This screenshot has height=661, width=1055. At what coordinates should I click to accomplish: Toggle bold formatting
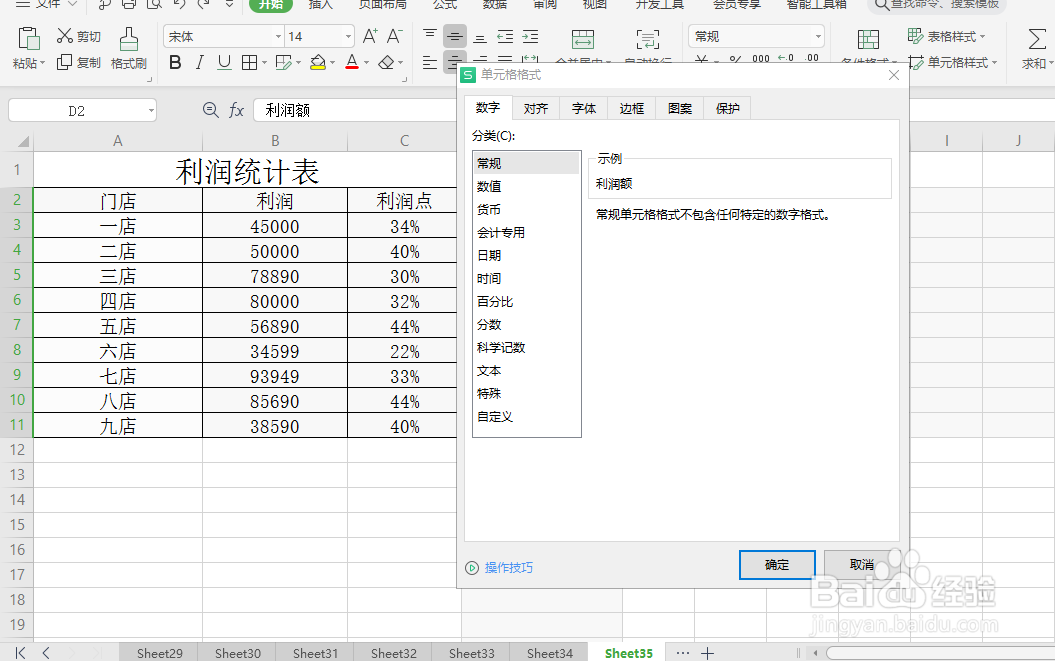(x=174, y=62)
